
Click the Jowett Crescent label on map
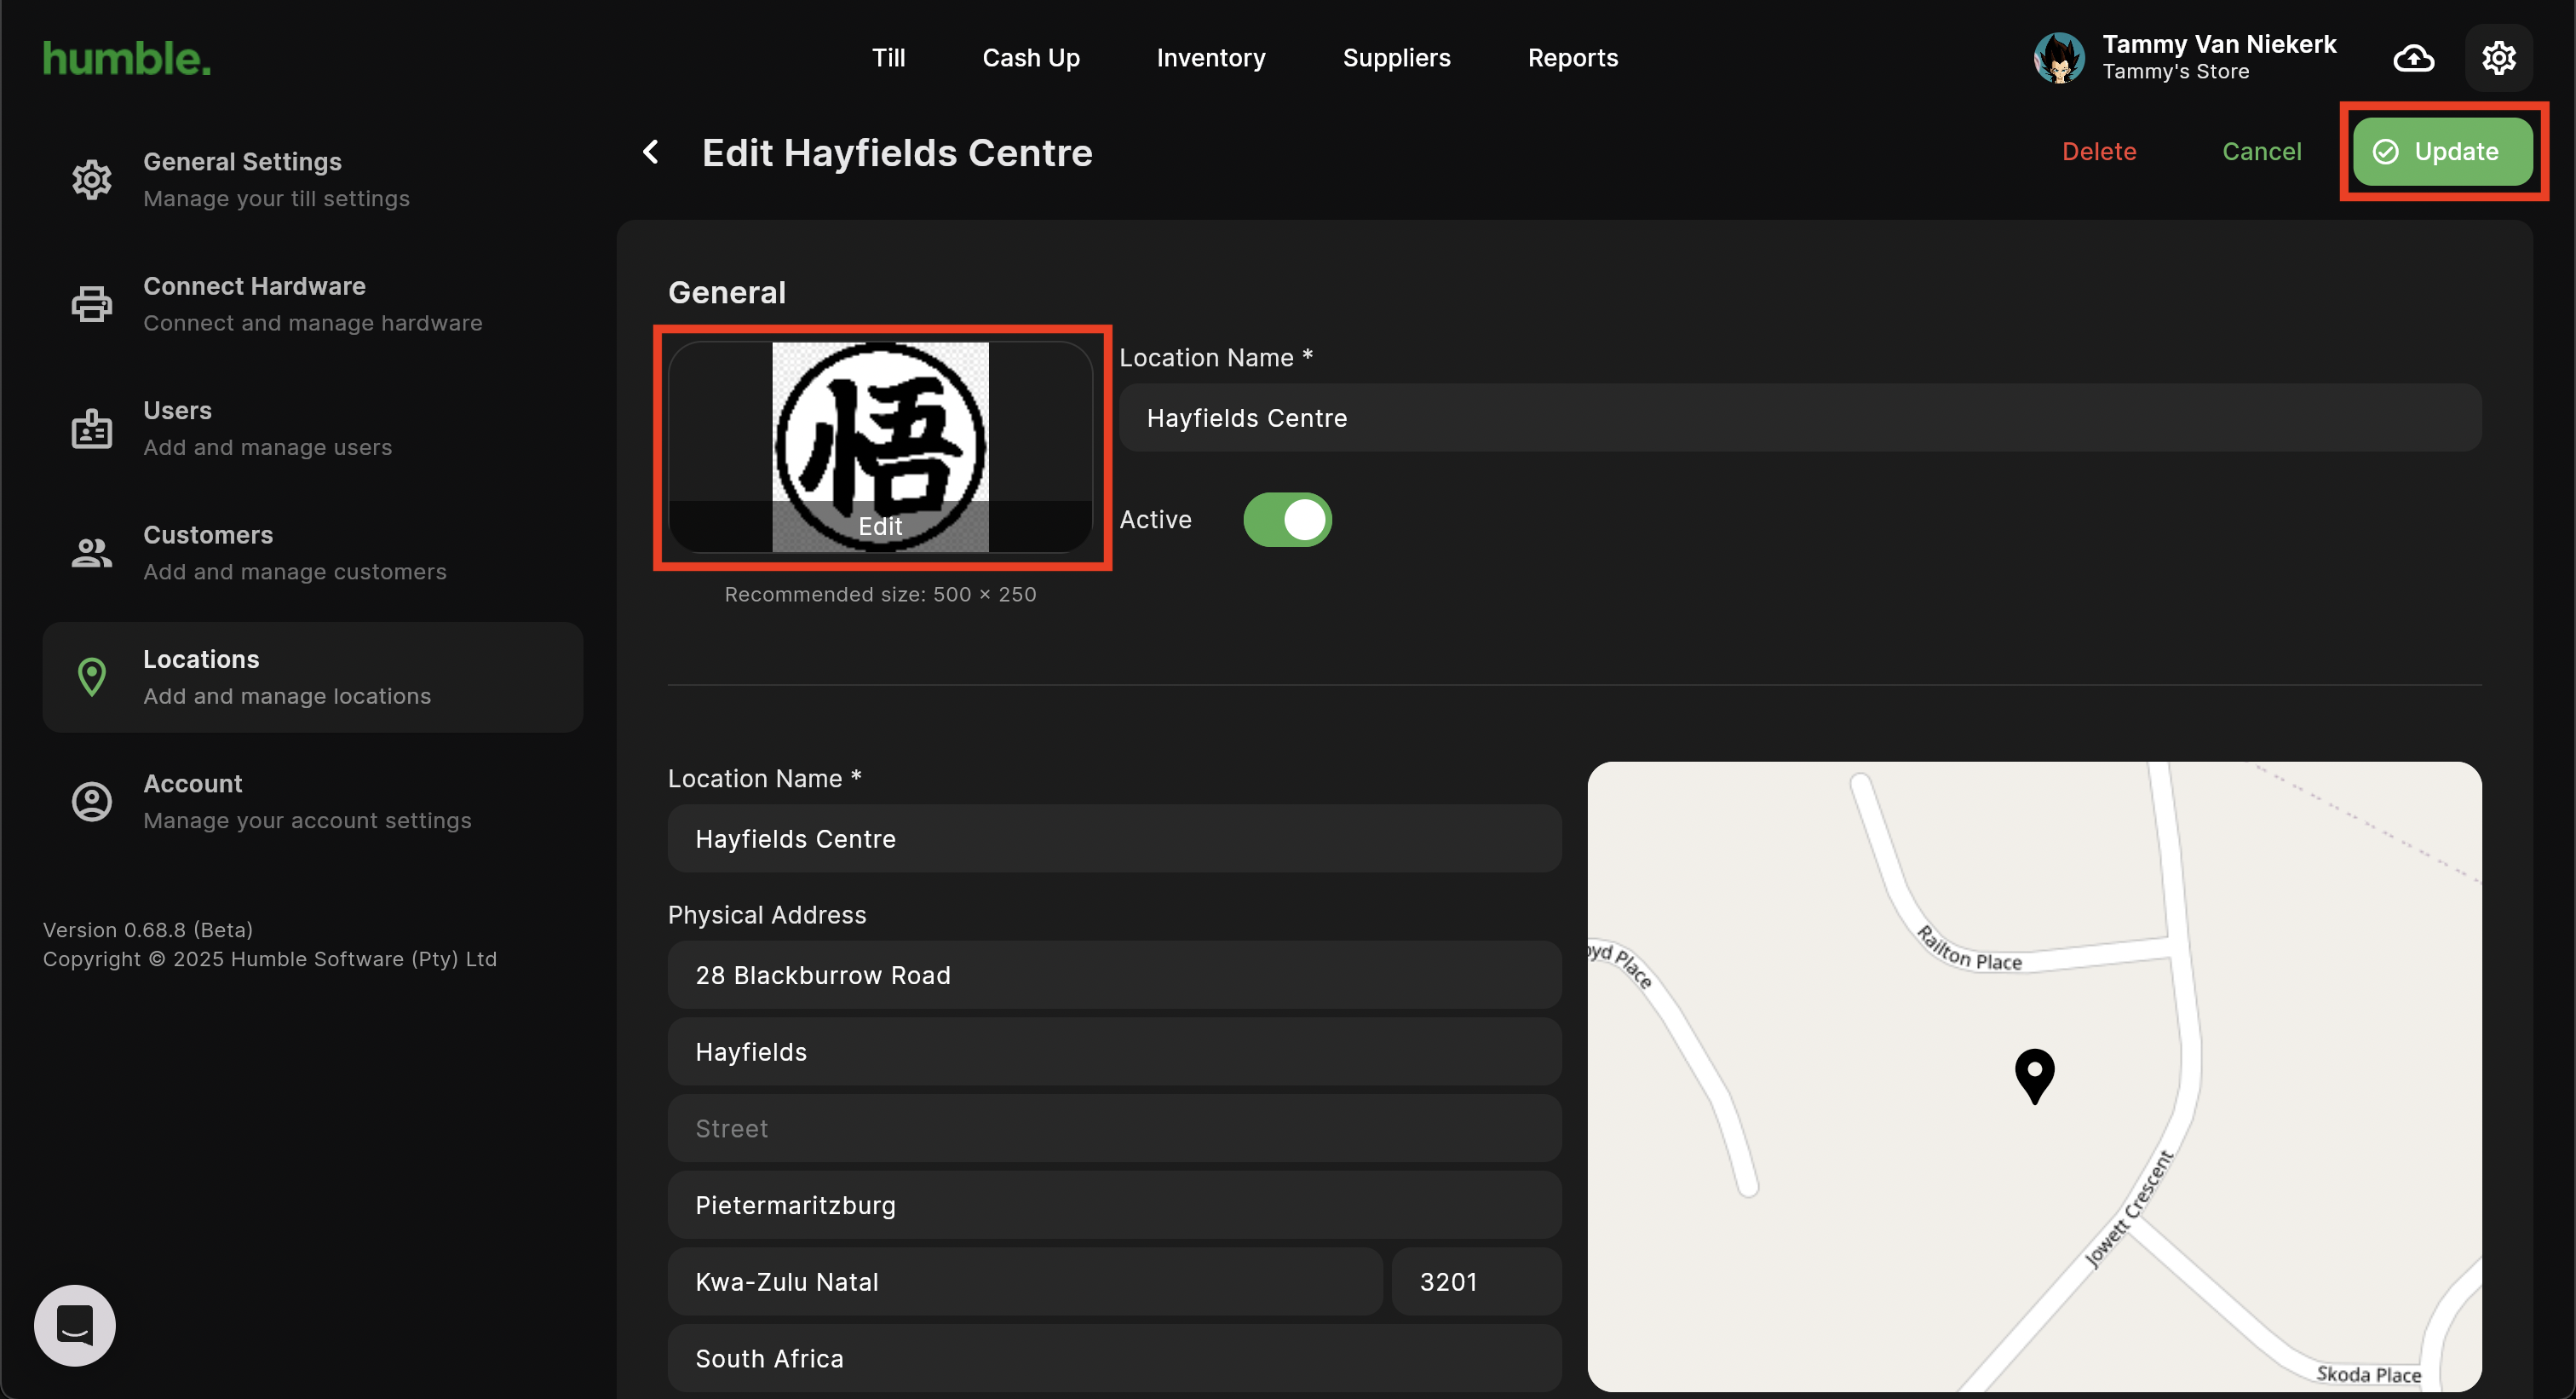click(2128, 1209)
